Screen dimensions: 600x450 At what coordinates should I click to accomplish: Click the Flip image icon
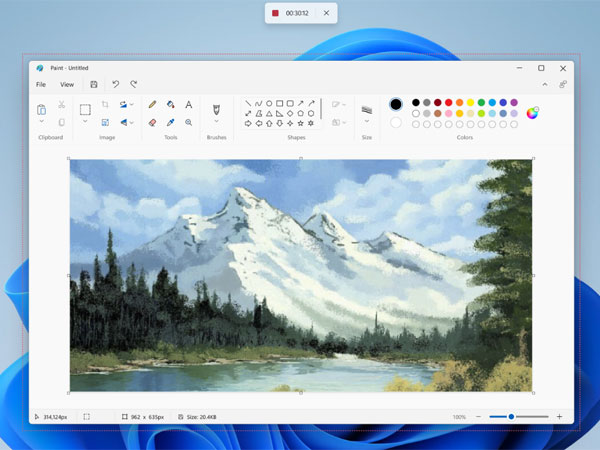[x=123, y=122]
